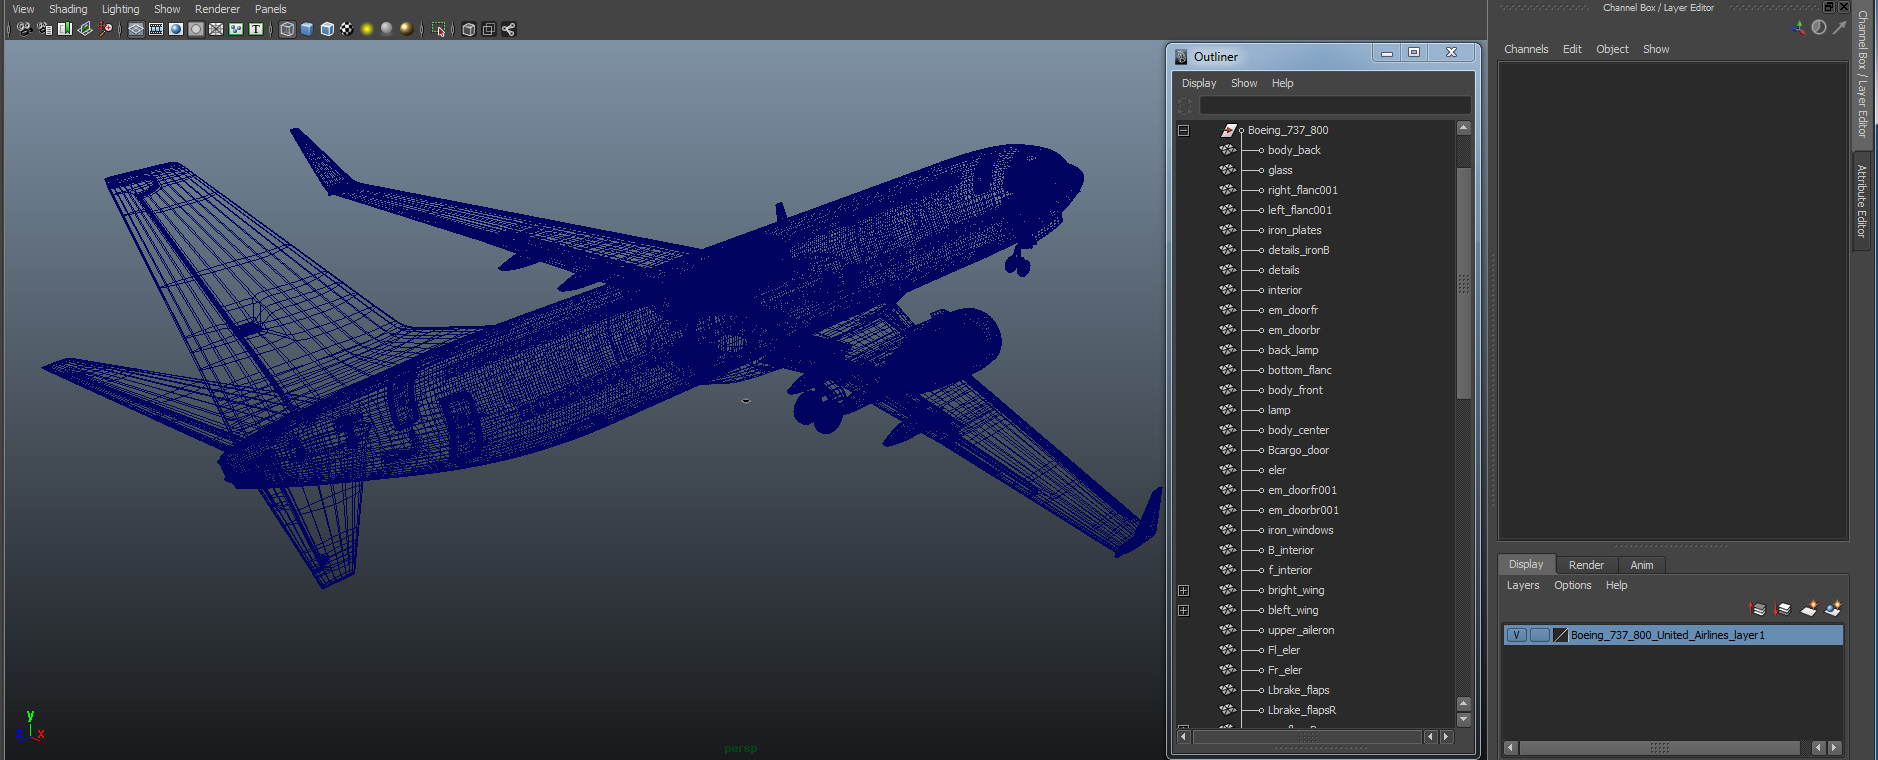Select upper_aileron in the Outliner

(1301, 630)
